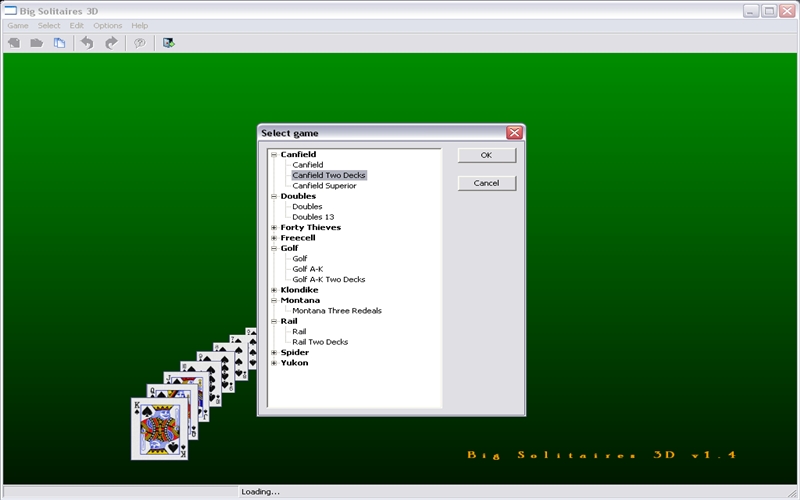Viewport: 800px width, 500px height.
Task: Minimize the Big Solitaires 3D window
Action: pos(751,11)
